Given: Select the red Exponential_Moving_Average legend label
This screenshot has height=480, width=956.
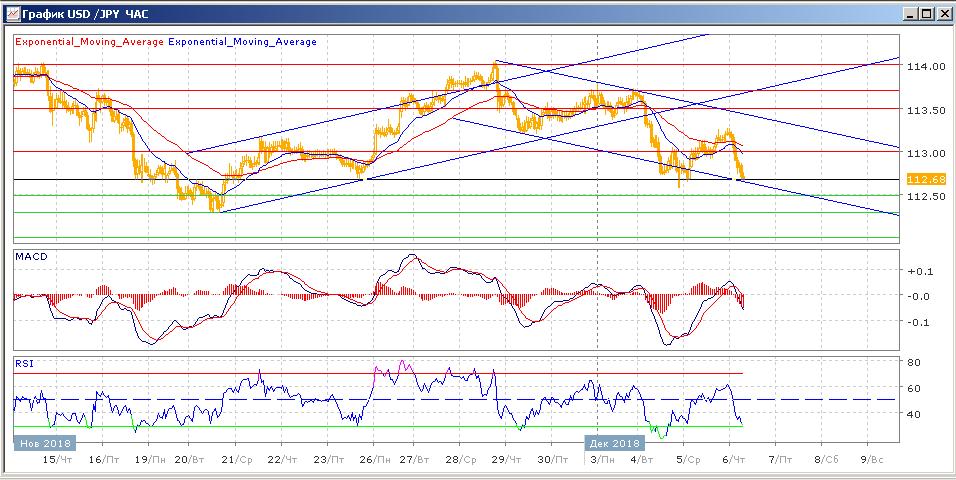Looking at the screenshot, I should coord(88,42).
